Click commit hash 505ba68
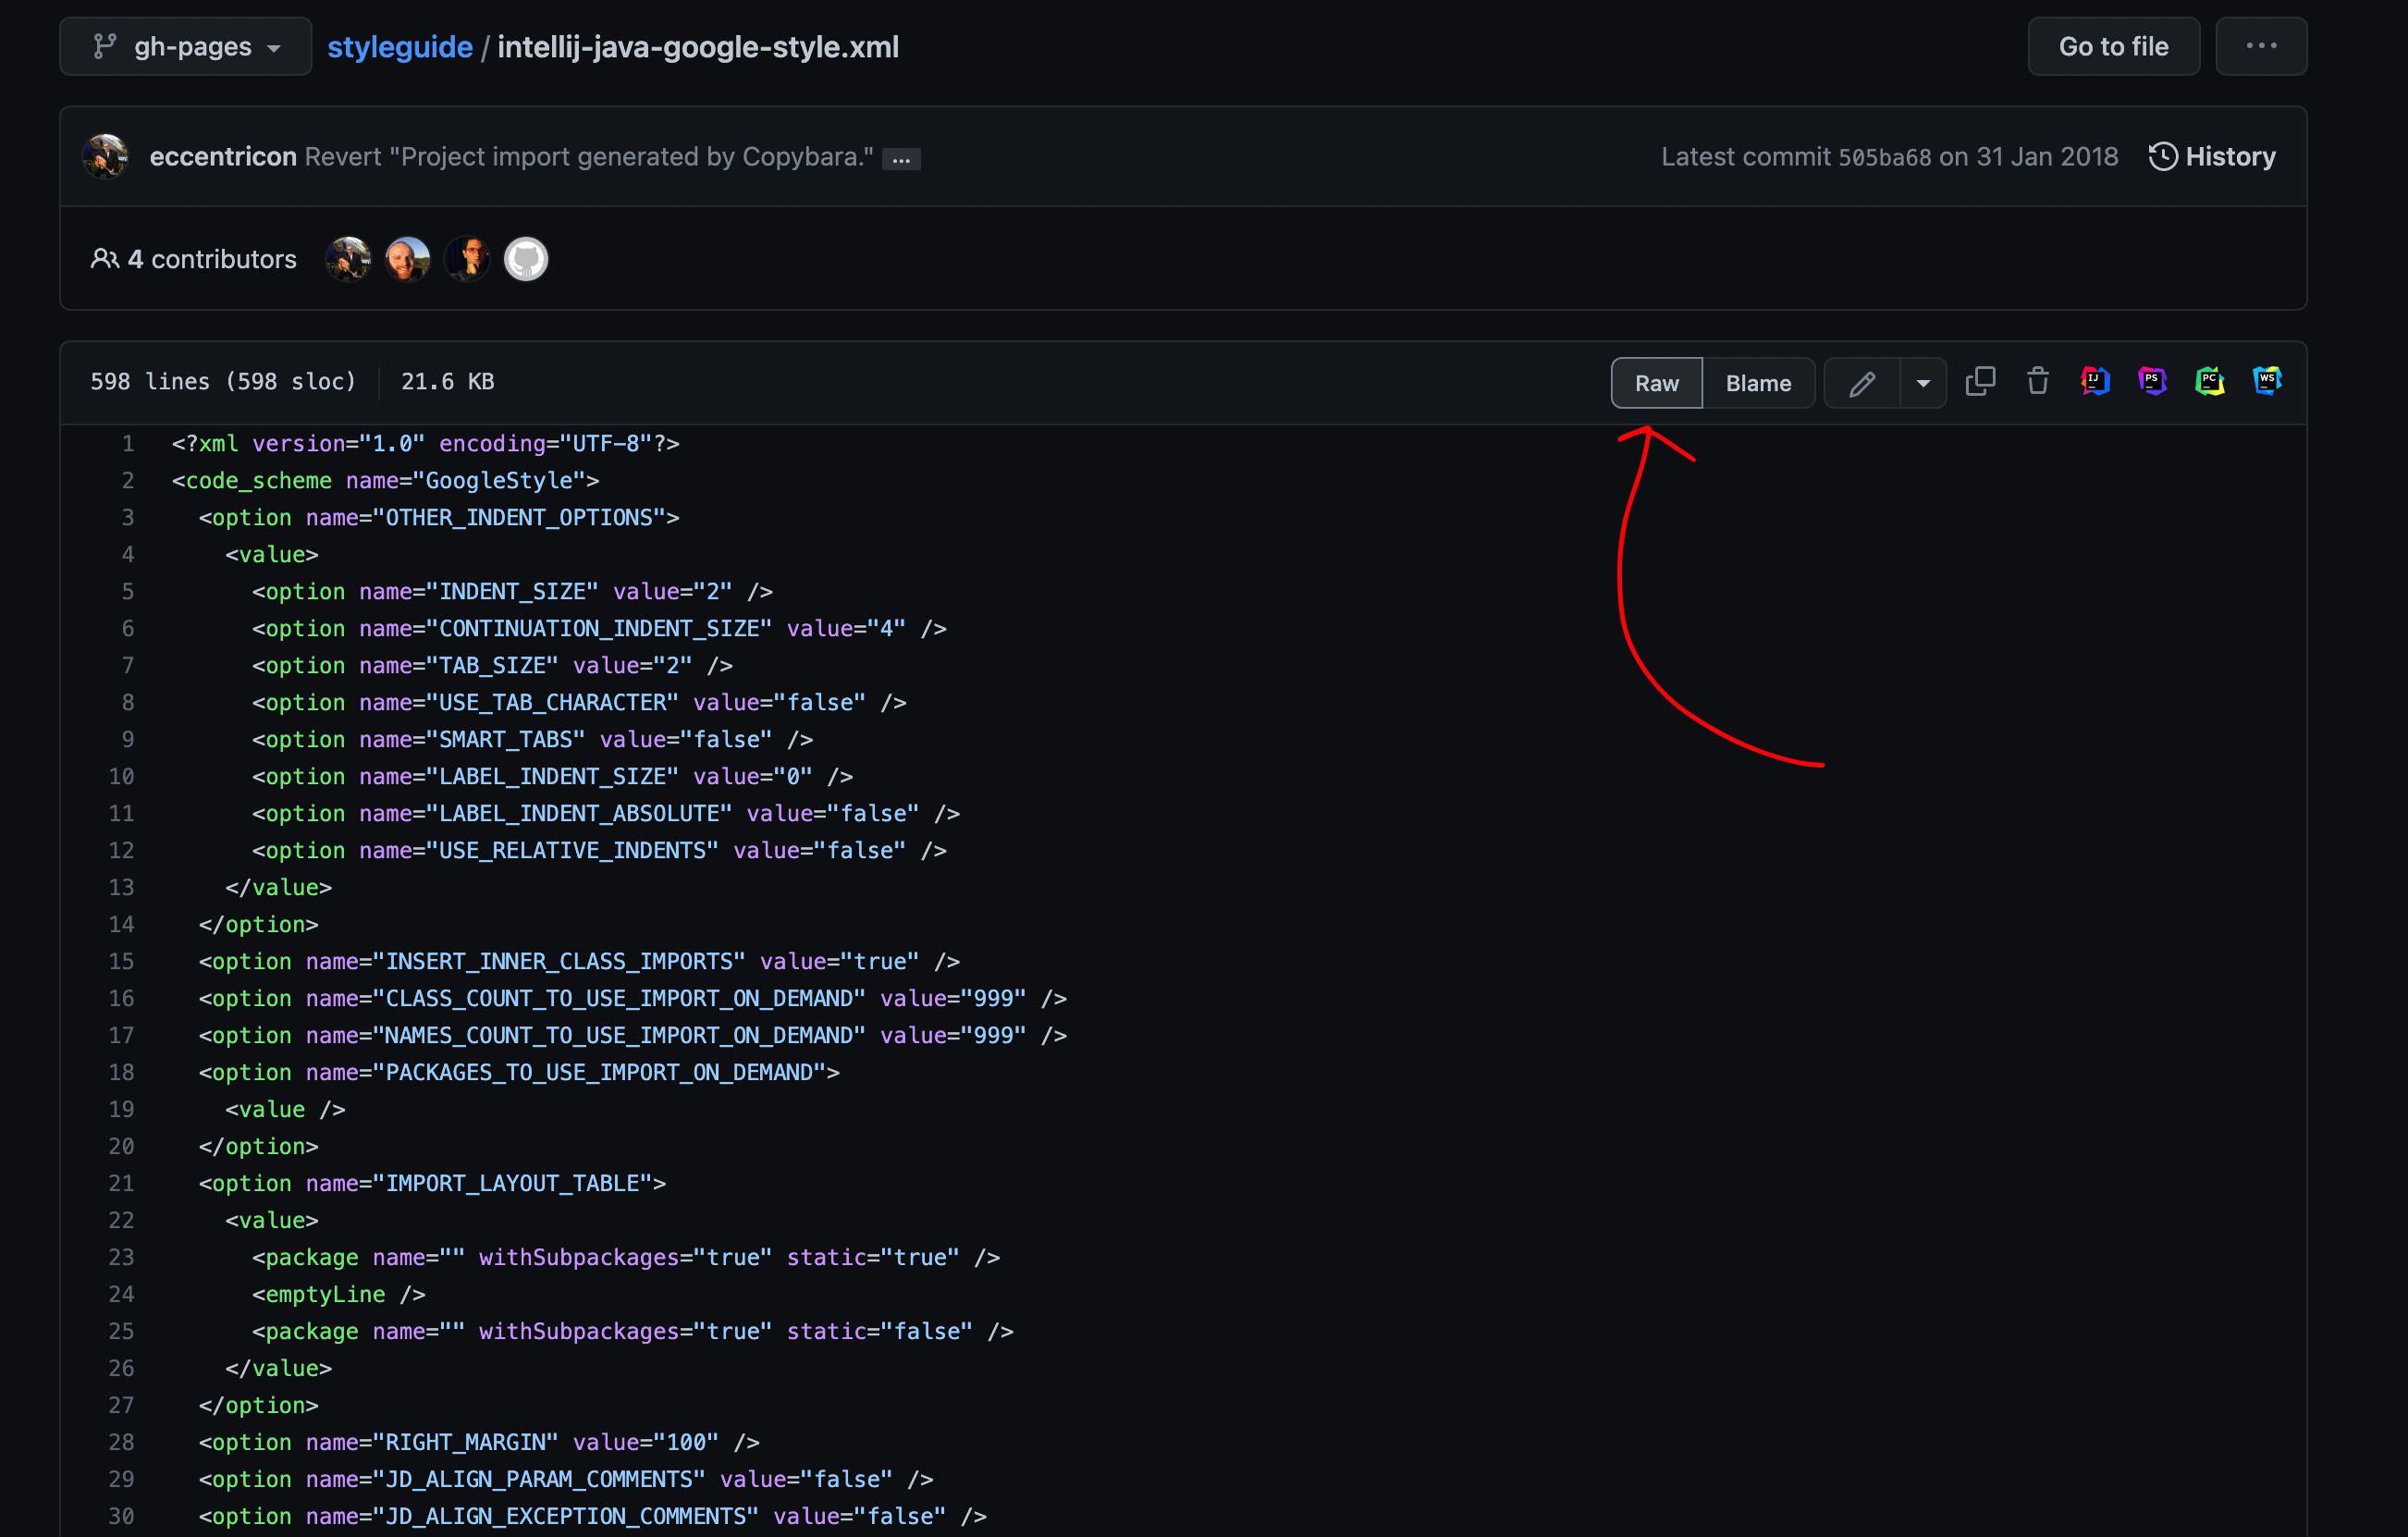Viewport: 2408px width, 1537px height. [1884, 158]
